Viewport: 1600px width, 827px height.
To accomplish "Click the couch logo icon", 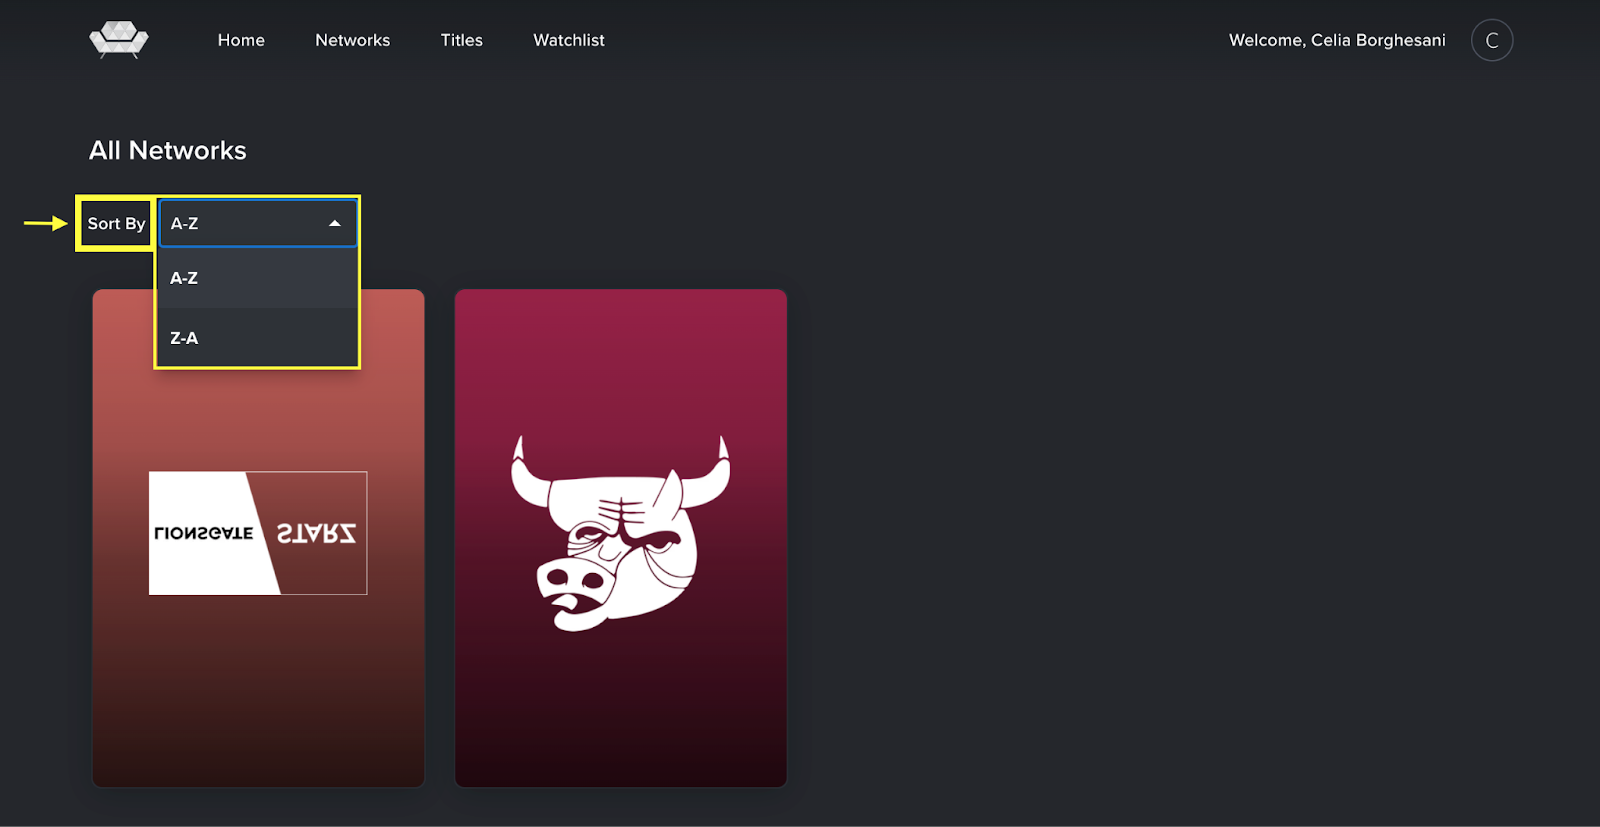I will [119, 40].
